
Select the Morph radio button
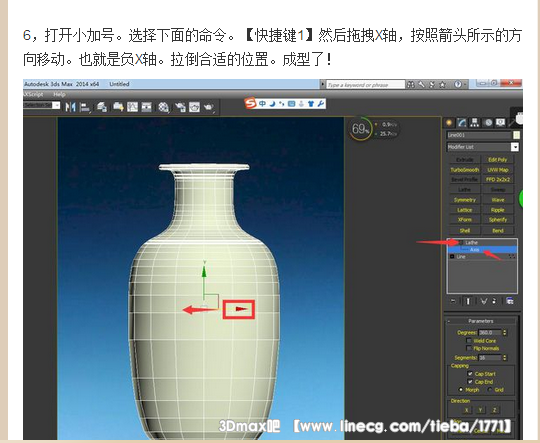pos(461,390)
